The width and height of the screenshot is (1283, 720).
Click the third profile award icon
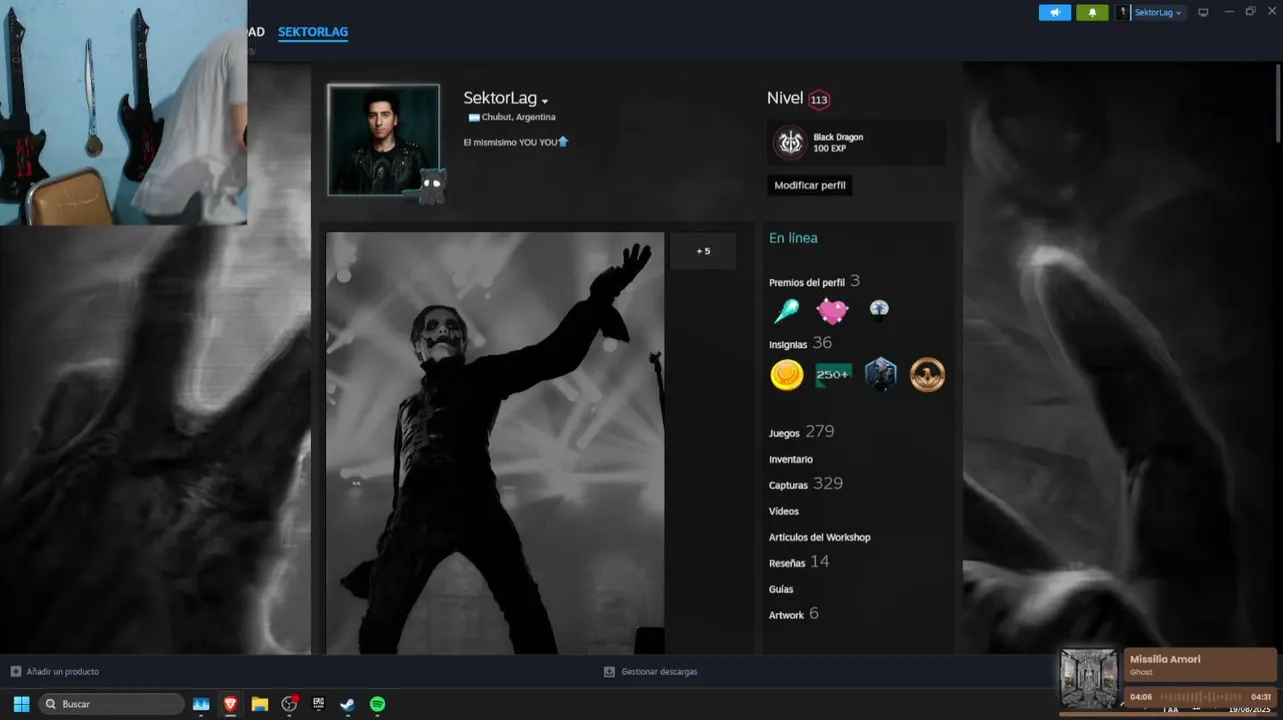(879, 309)
